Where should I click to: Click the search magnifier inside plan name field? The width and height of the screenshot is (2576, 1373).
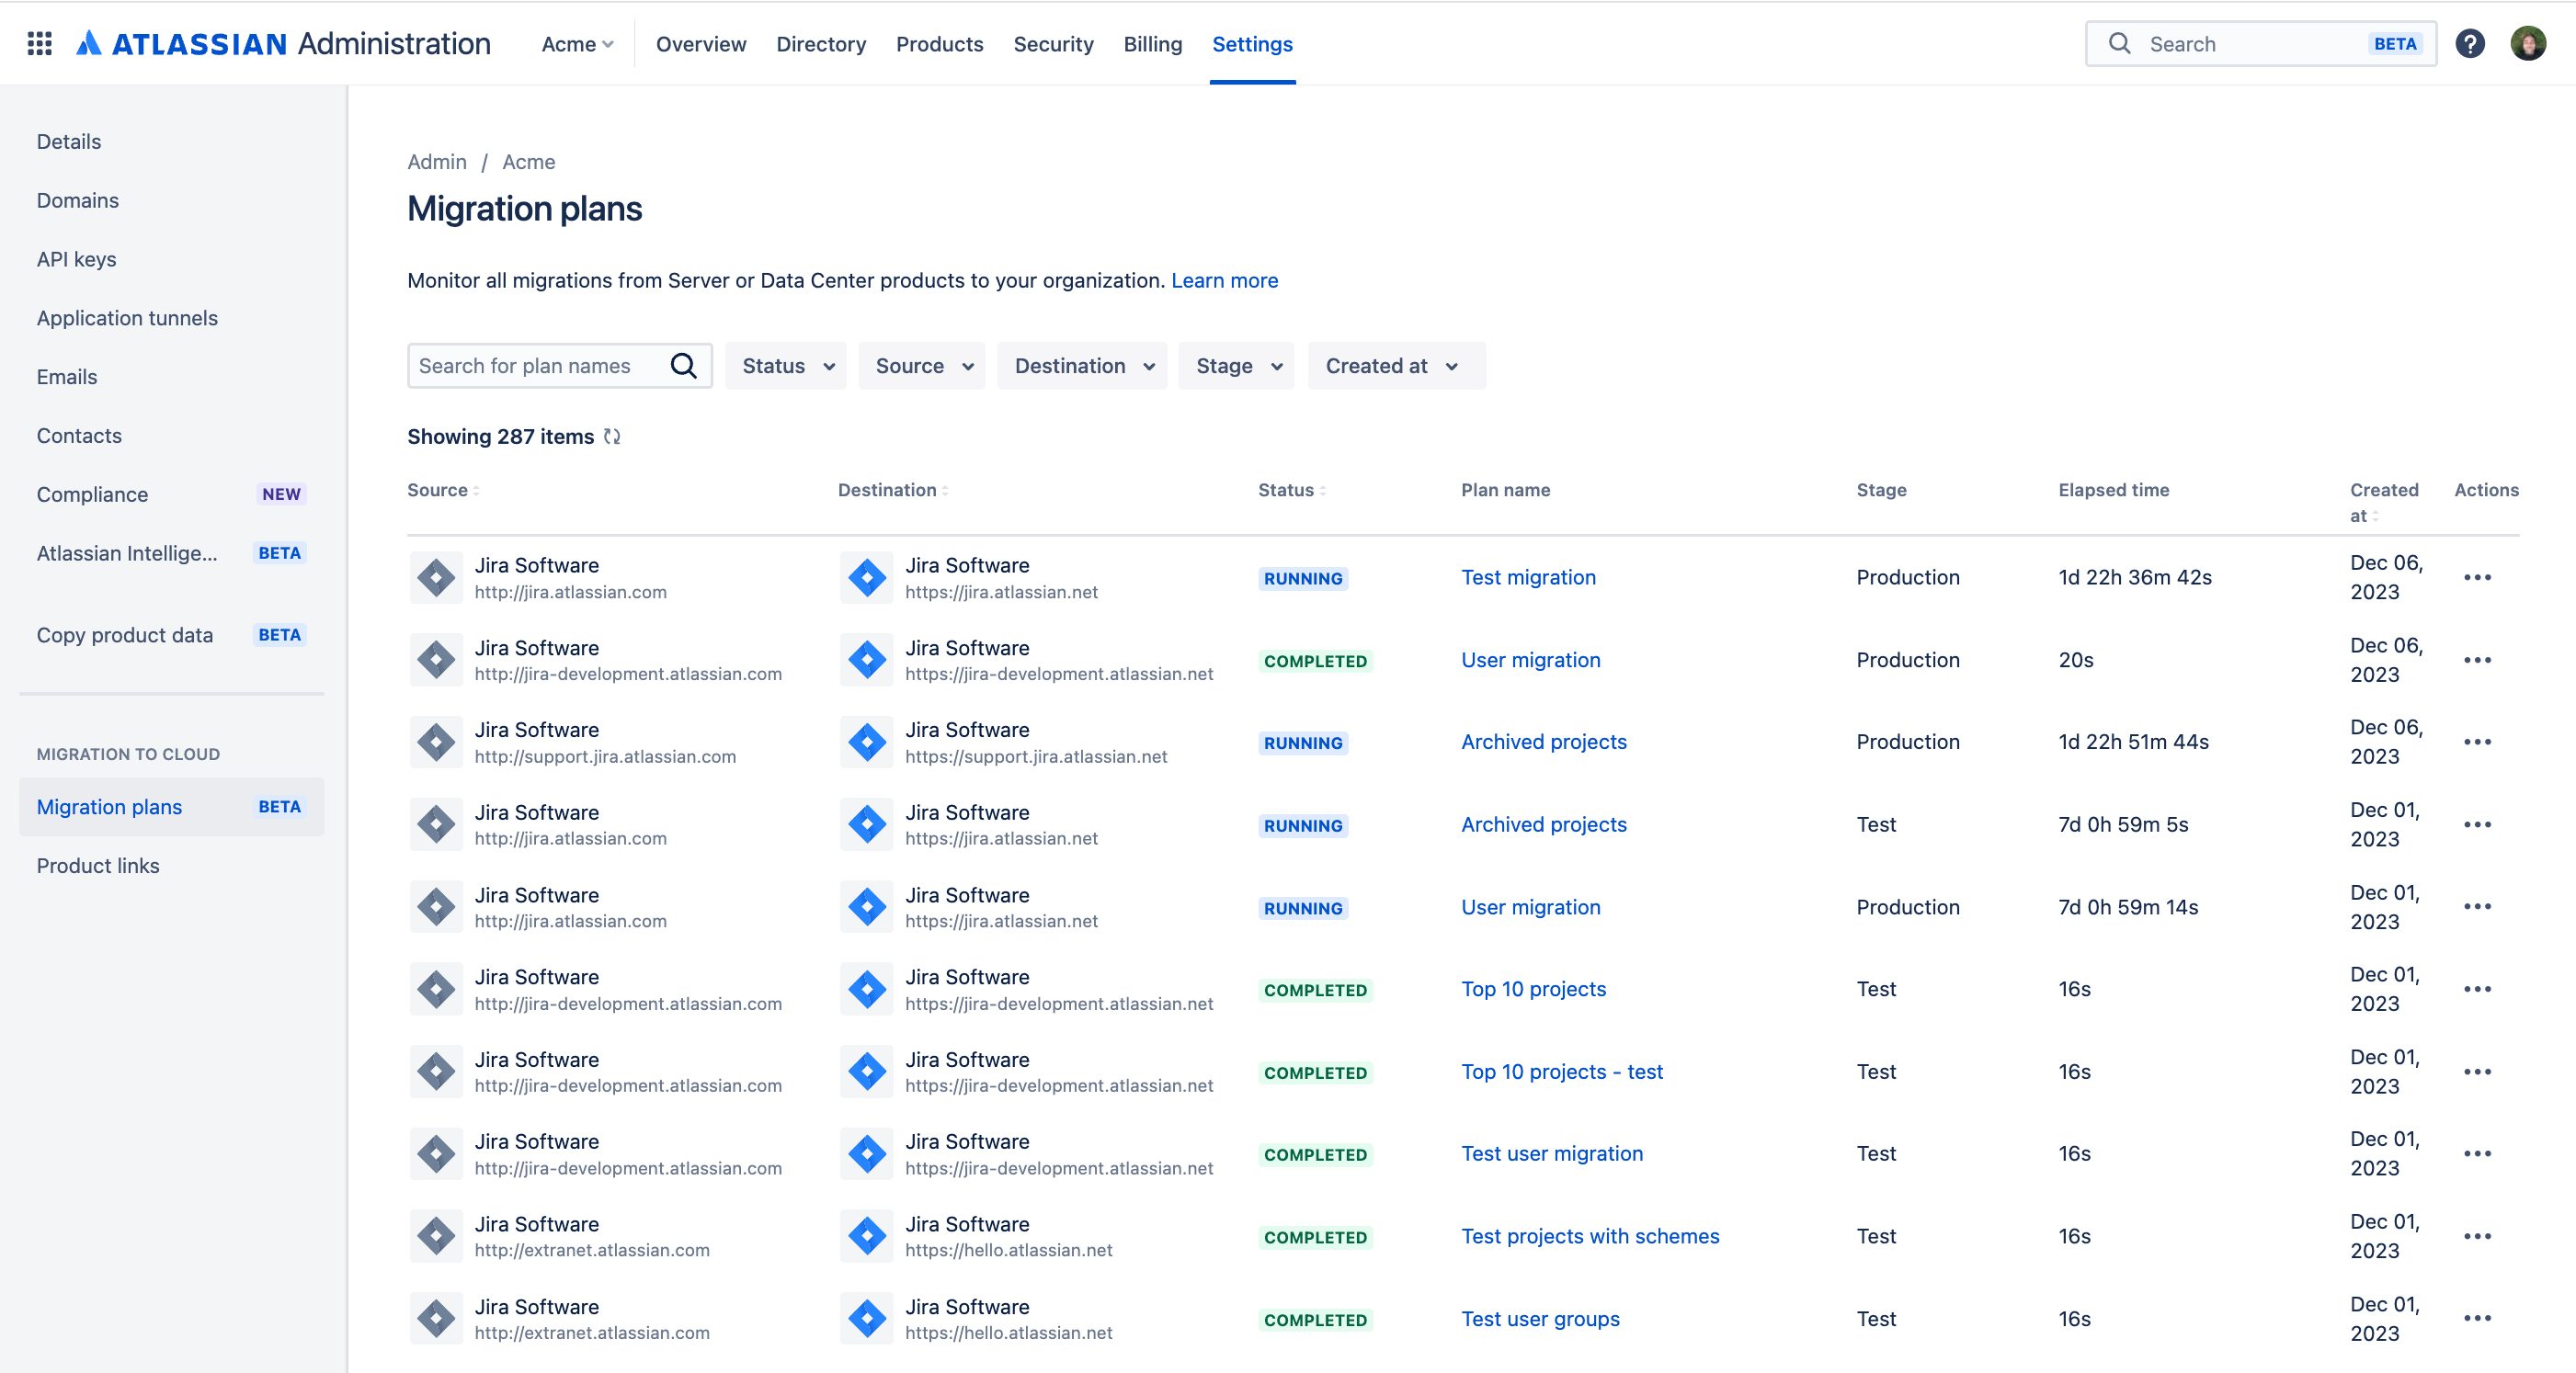click(684, 366)
